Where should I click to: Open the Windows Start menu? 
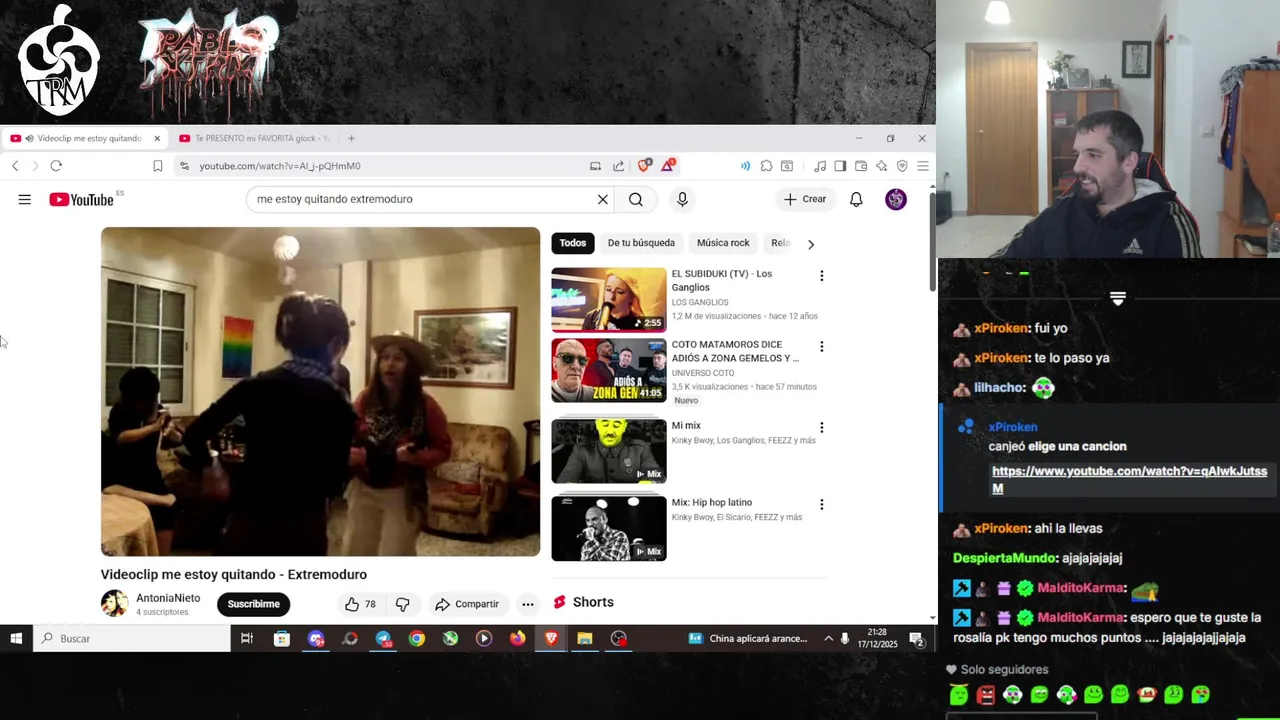click(x=16, y=638)
